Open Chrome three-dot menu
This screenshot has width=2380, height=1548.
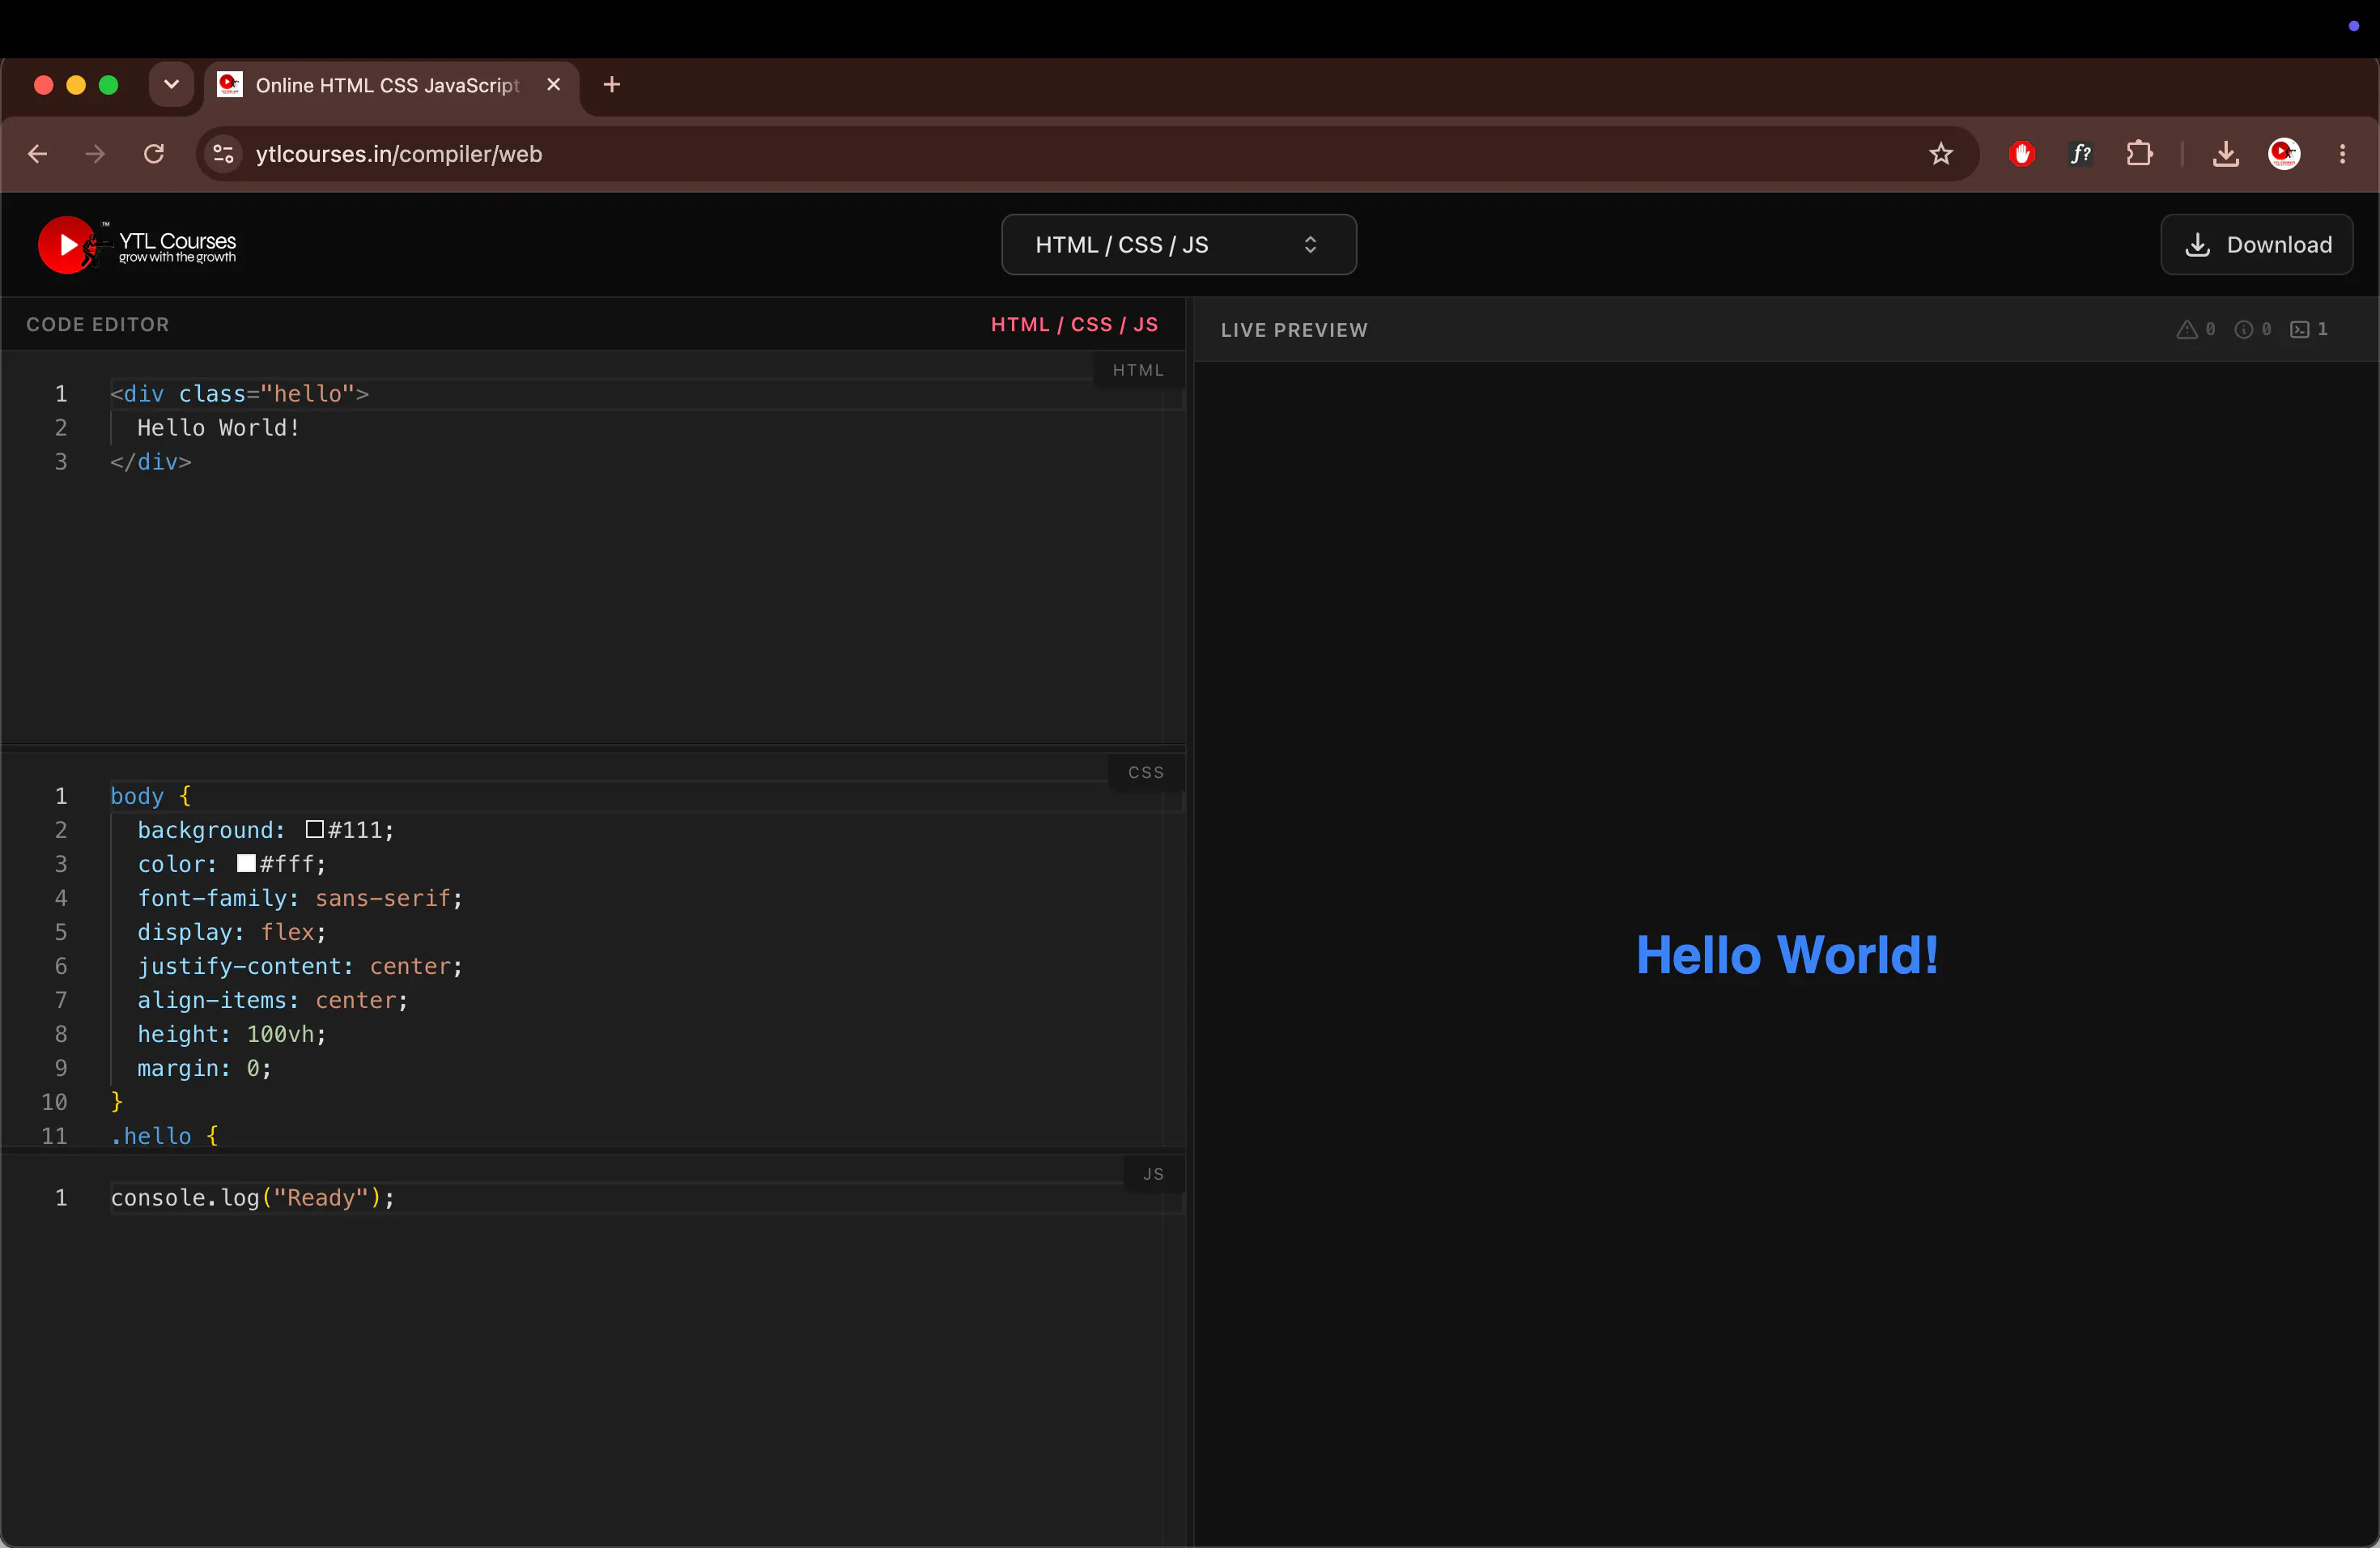(x=2342, y=154)
